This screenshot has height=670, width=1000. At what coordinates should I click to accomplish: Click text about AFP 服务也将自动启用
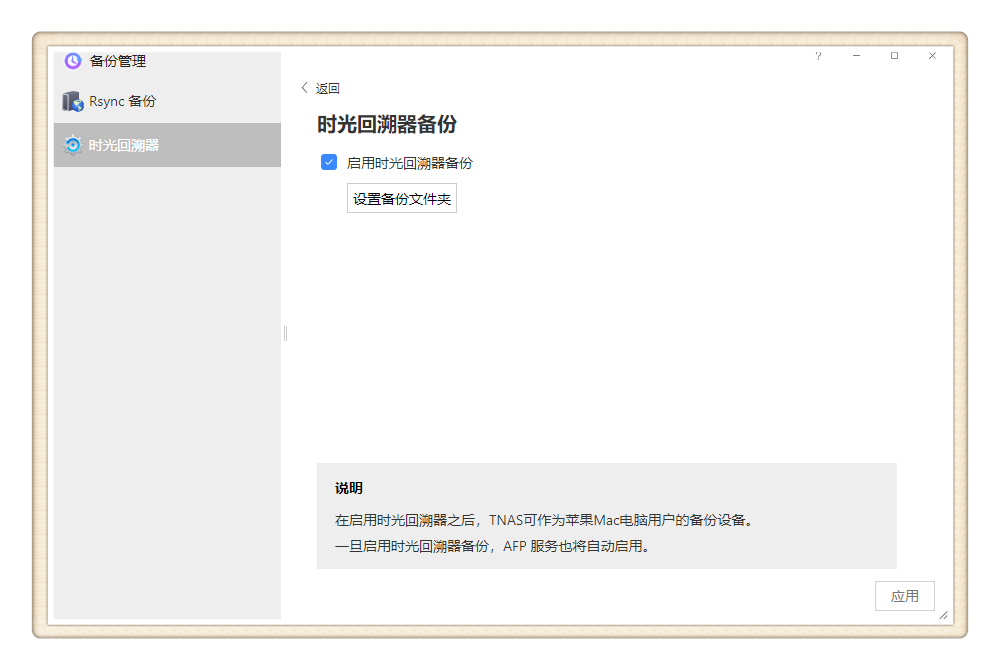[492, 546]
